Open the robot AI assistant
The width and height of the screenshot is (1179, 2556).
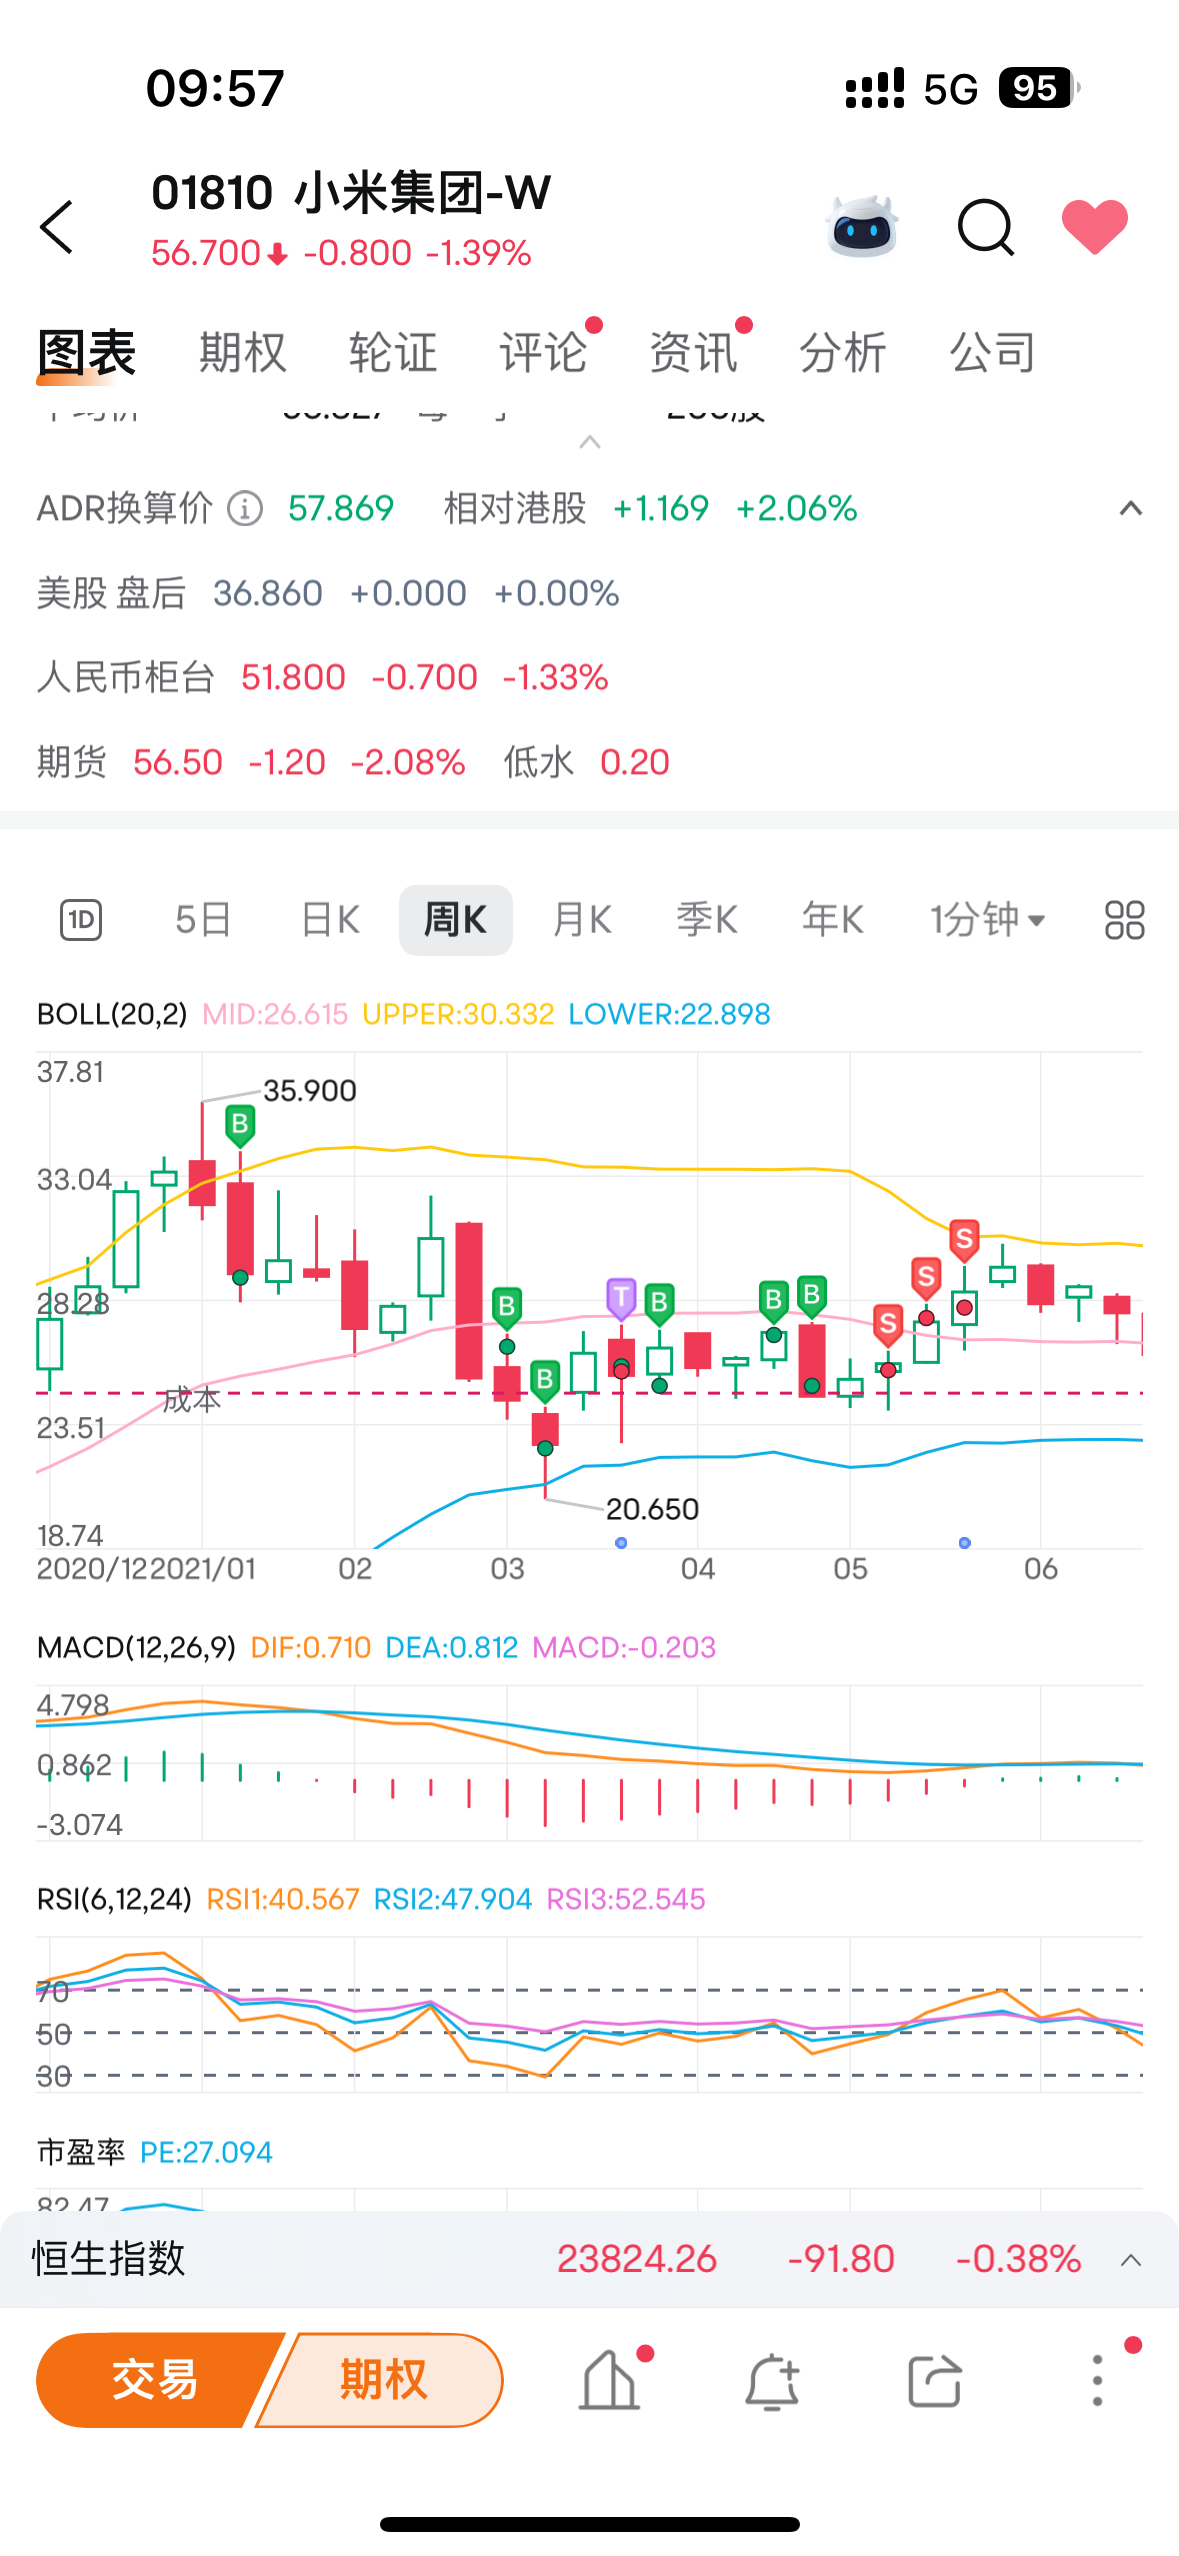point(863,227)
